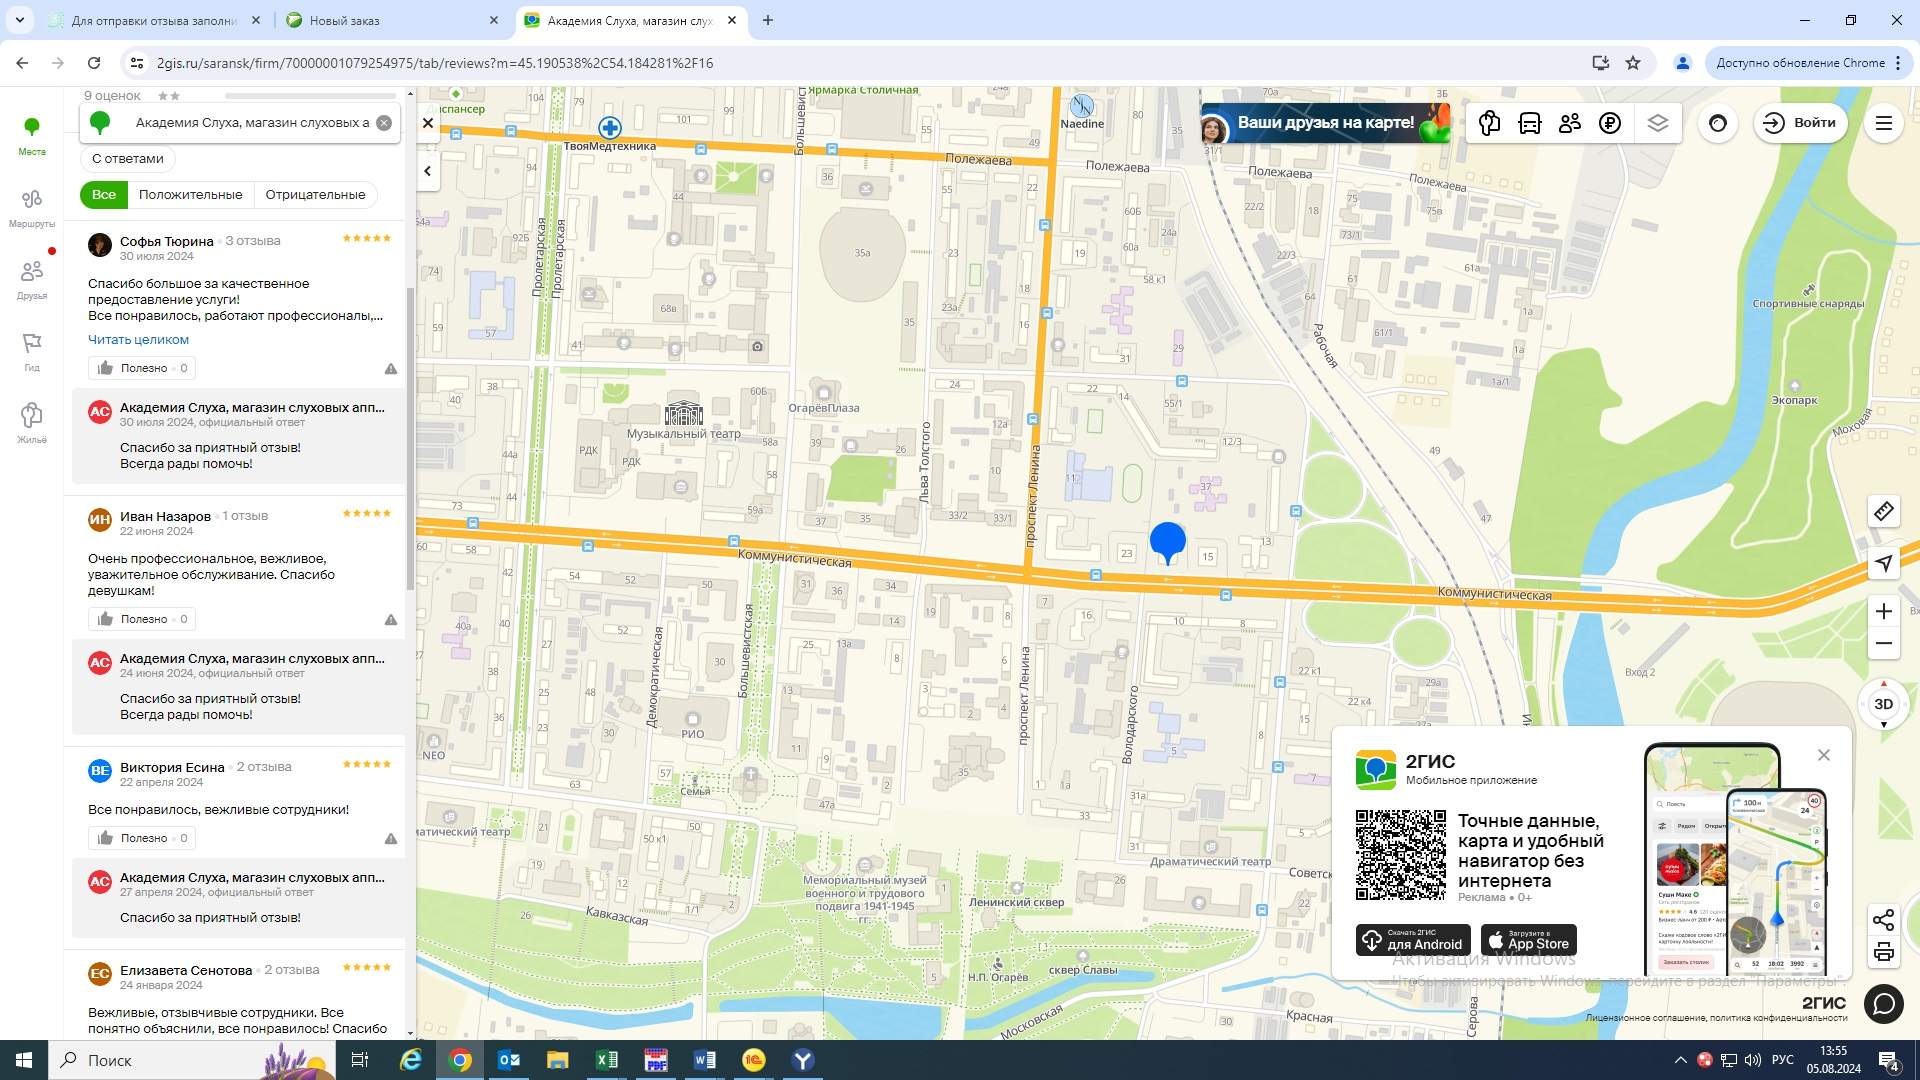Mark Иван Назаров's review as Полезно
This screenshot has height=1080, width=1920.
click(142, 619)
